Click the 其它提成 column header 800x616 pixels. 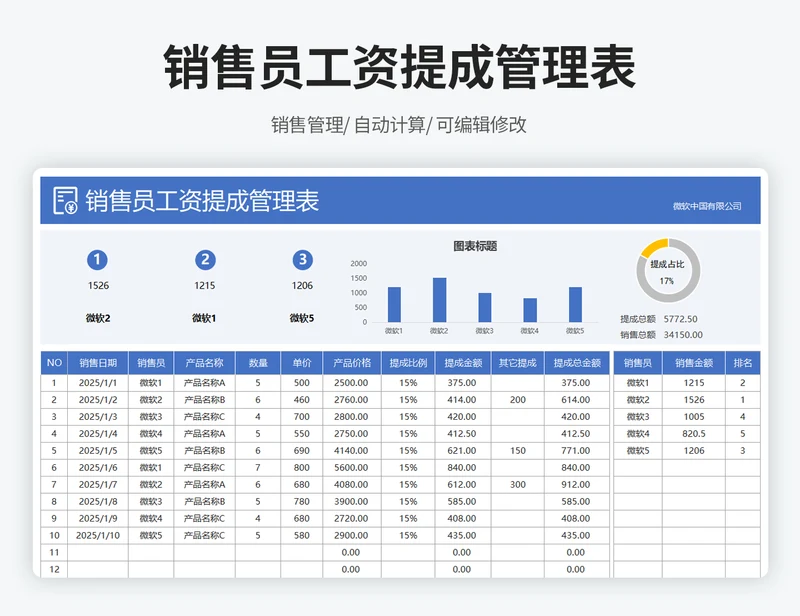[517, 363]
